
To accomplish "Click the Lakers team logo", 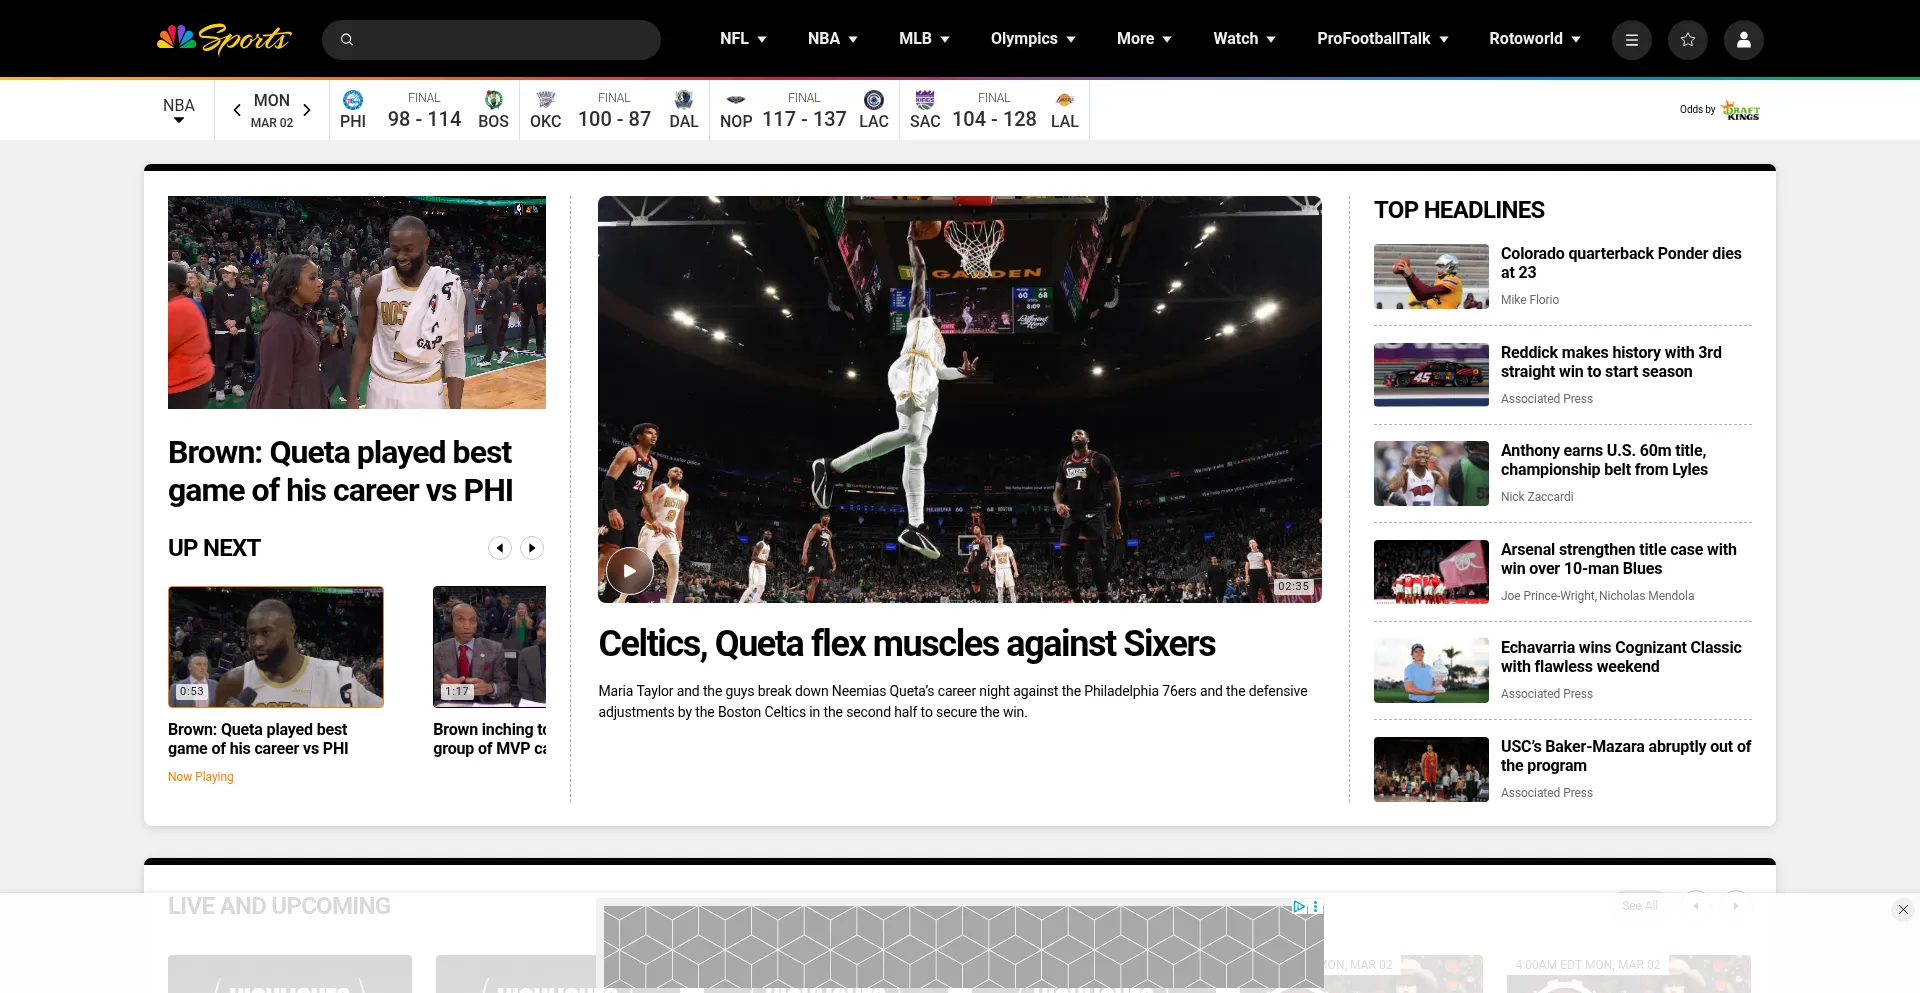I will (1065, 100).
